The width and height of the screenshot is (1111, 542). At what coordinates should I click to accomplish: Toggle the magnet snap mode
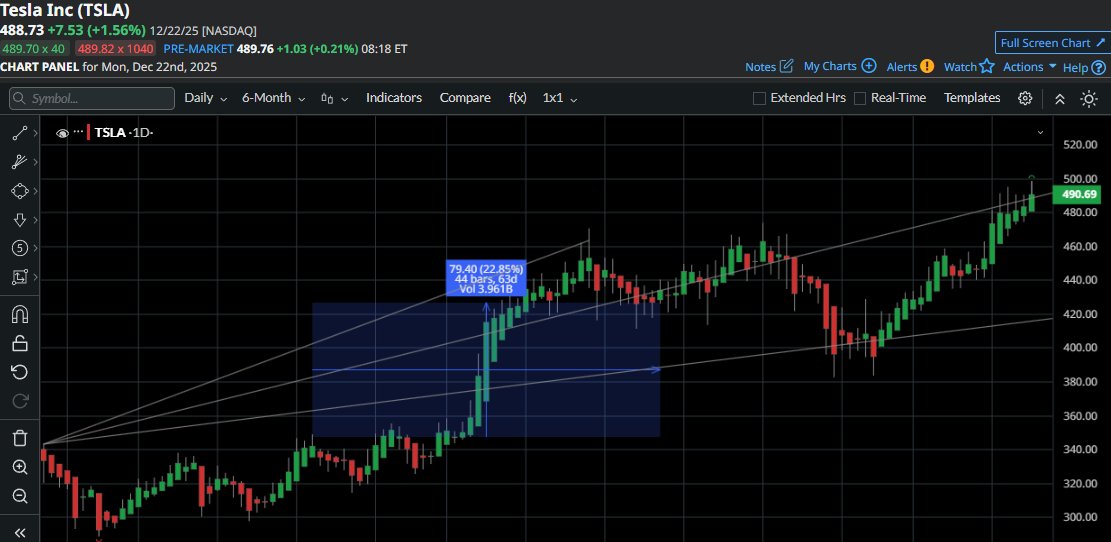coord(20,315)
